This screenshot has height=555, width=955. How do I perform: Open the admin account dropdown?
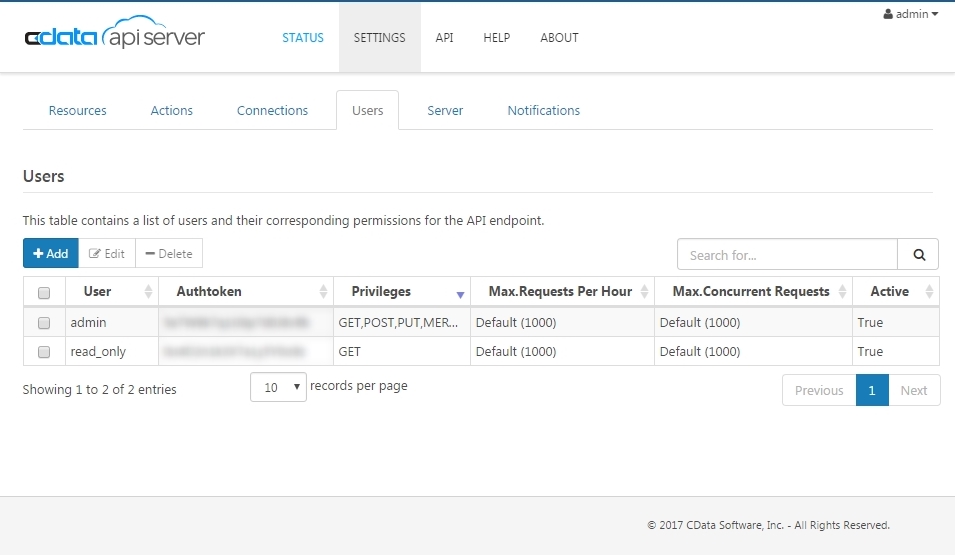pos(911,14)
